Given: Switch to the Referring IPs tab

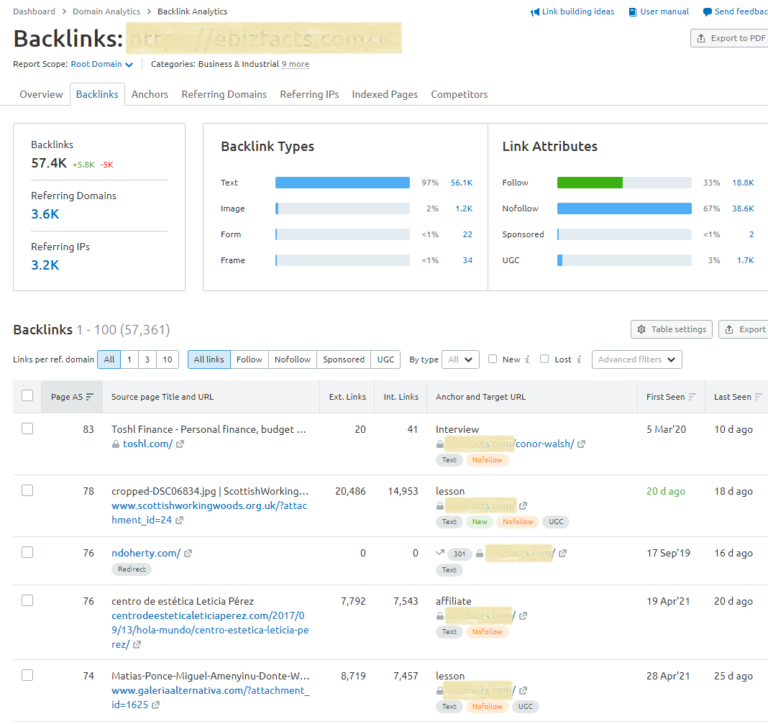Looking at the screenshot, I should coord(310,94).
